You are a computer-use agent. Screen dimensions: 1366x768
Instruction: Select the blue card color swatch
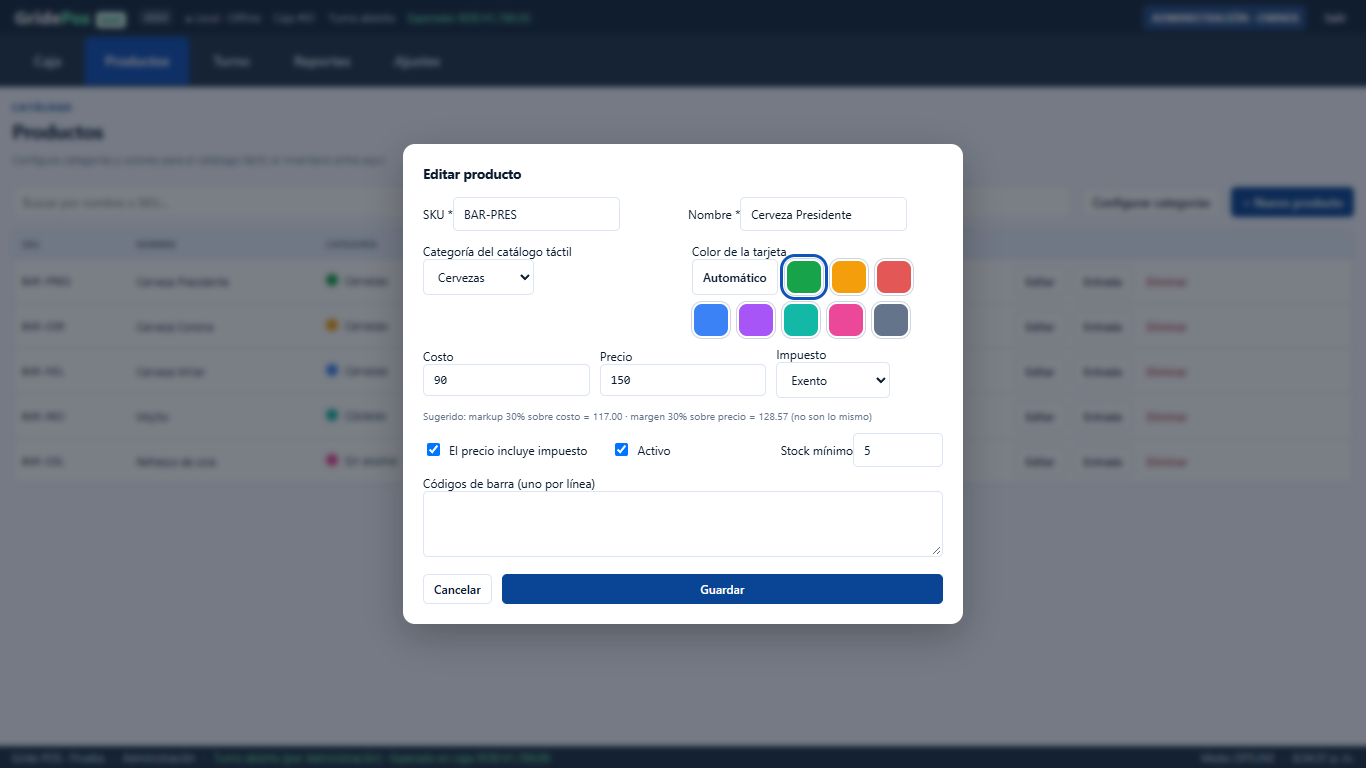pos(711,320)
